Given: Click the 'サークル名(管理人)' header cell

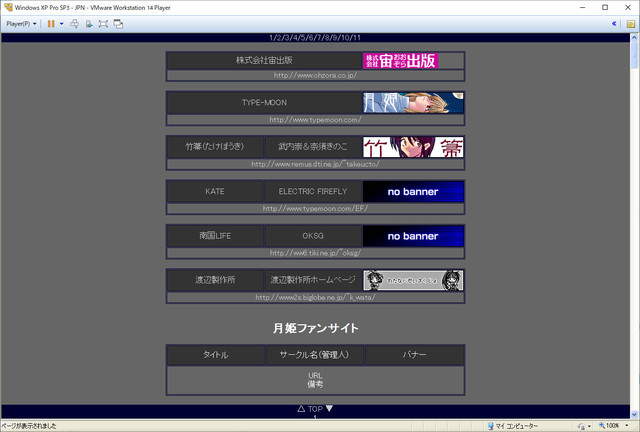Looking at the screenshot, I should (314, 355).
